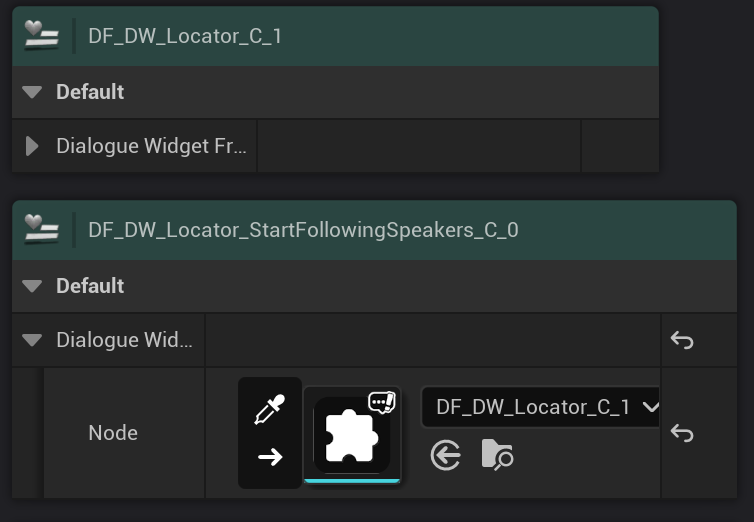
Task: Select the DF_DW_Locator_StartFollowingSpeakers_C_0 header title
Action: [303, 230]
